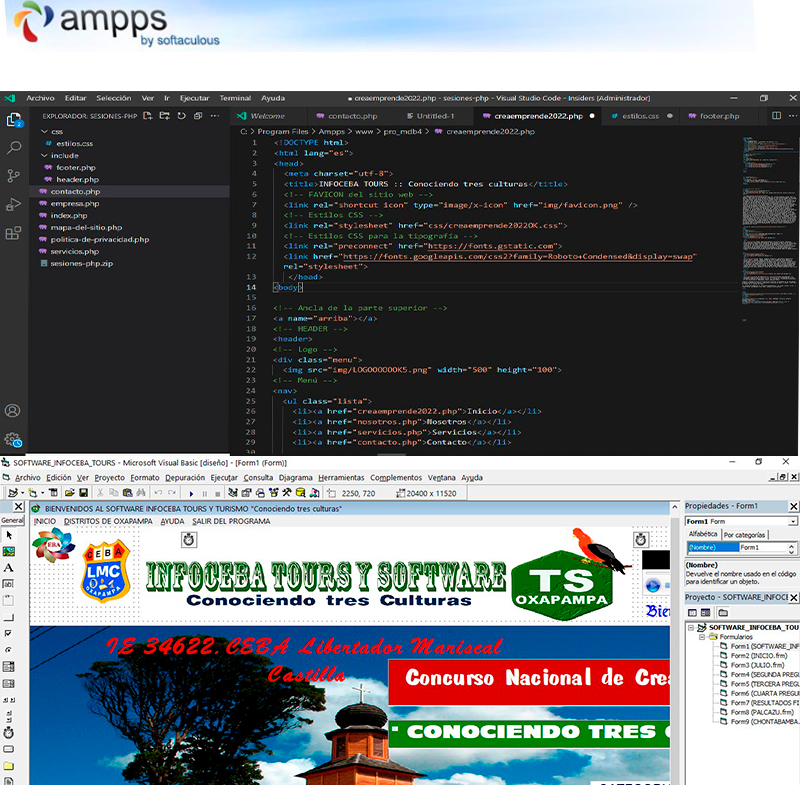Open Source Control view in activity bar
The image size is (800, 785).
coord(14,176)
